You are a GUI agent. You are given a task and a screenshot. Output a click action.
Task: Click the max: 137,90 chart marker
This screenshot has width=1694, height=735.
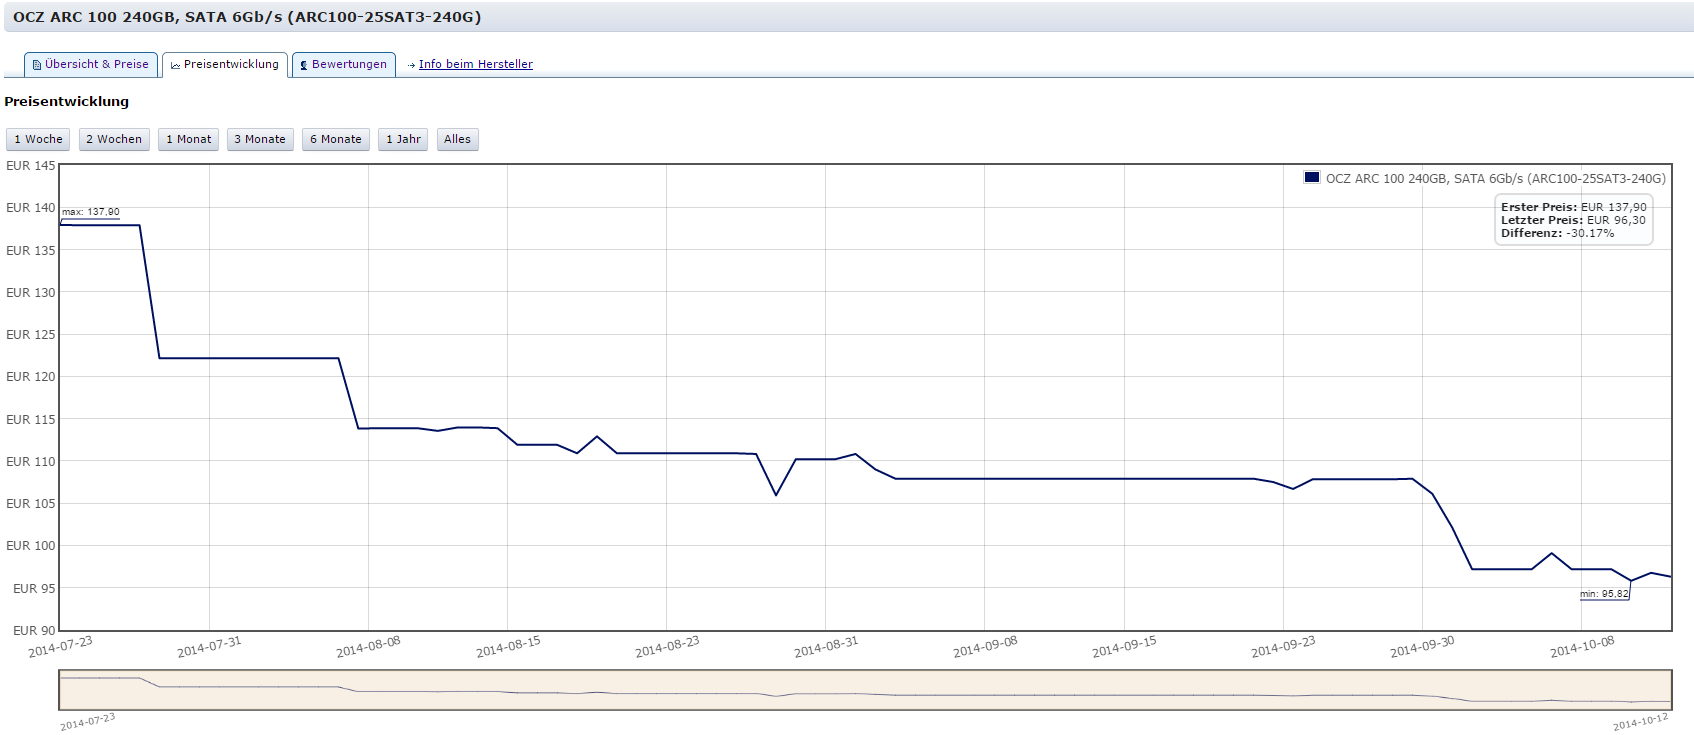click(x=90, y=212)
